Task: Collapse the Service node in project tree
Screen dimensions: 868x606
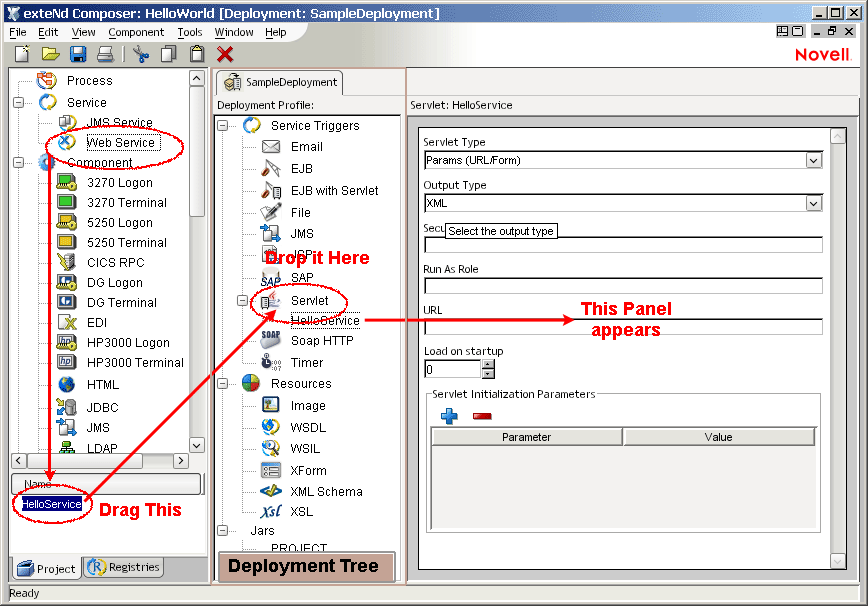Action: click(18, 102)
